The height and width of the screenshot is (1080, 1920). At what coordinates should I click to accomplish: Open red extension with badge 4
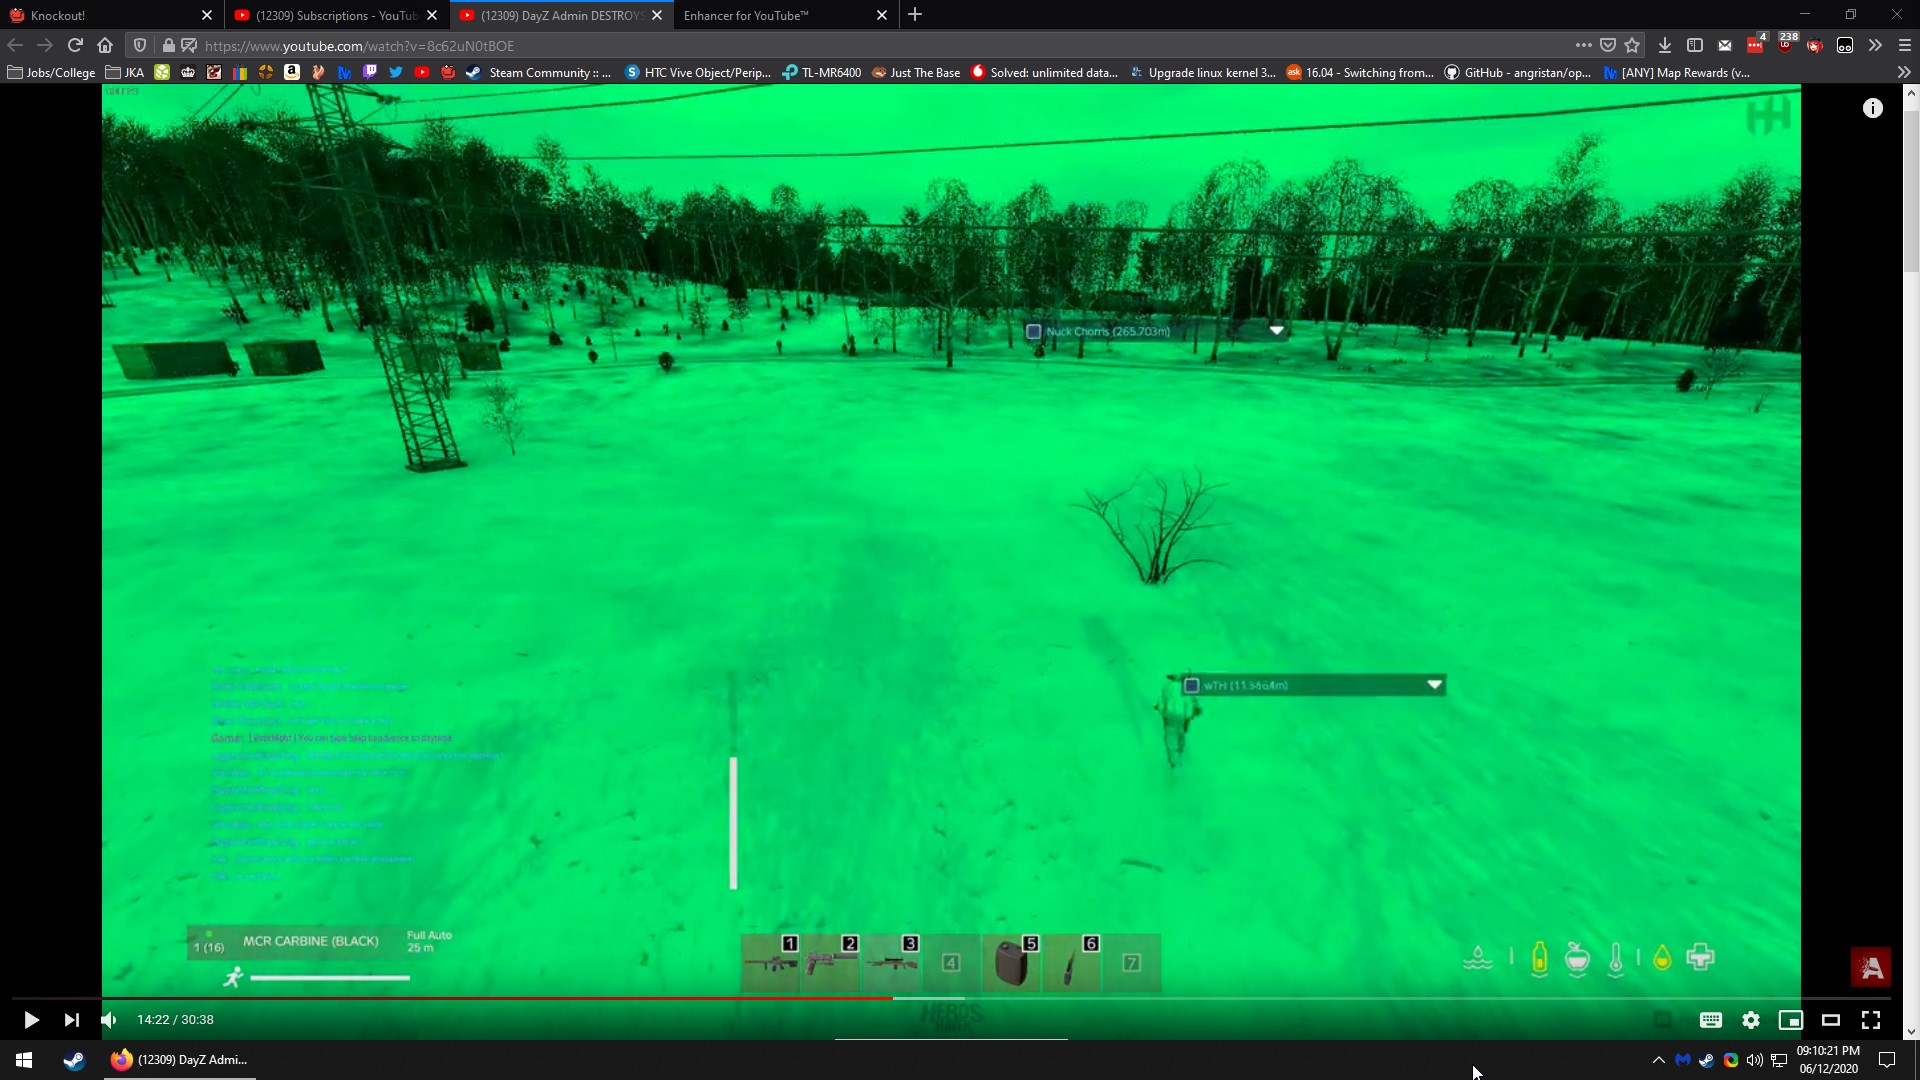(1756, 44)
